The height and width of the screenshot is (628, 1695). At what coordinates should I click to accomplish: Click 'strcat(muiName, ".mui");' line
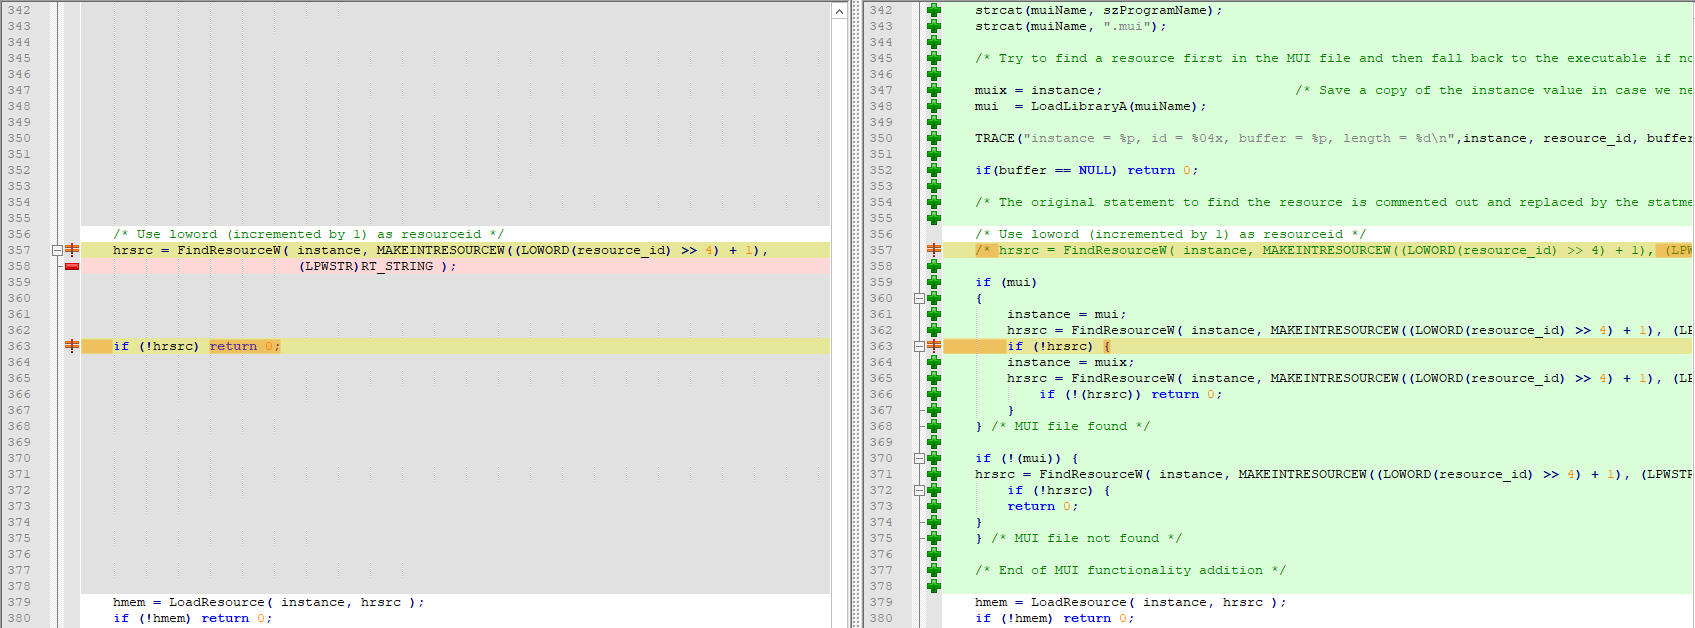[x=1070, y=26]
